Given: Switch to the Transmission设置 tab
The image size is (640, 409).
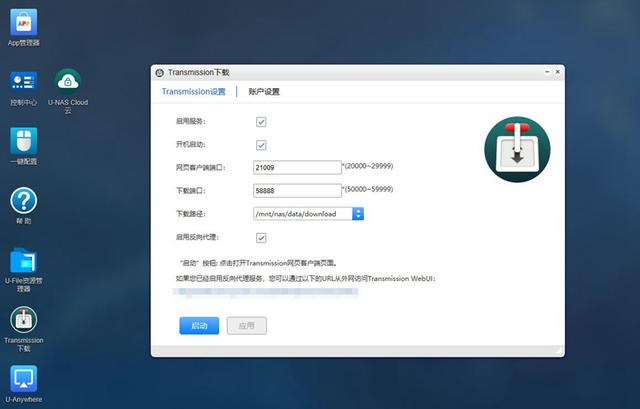Looking at the screenshot, I should click(x=193, y=91).
